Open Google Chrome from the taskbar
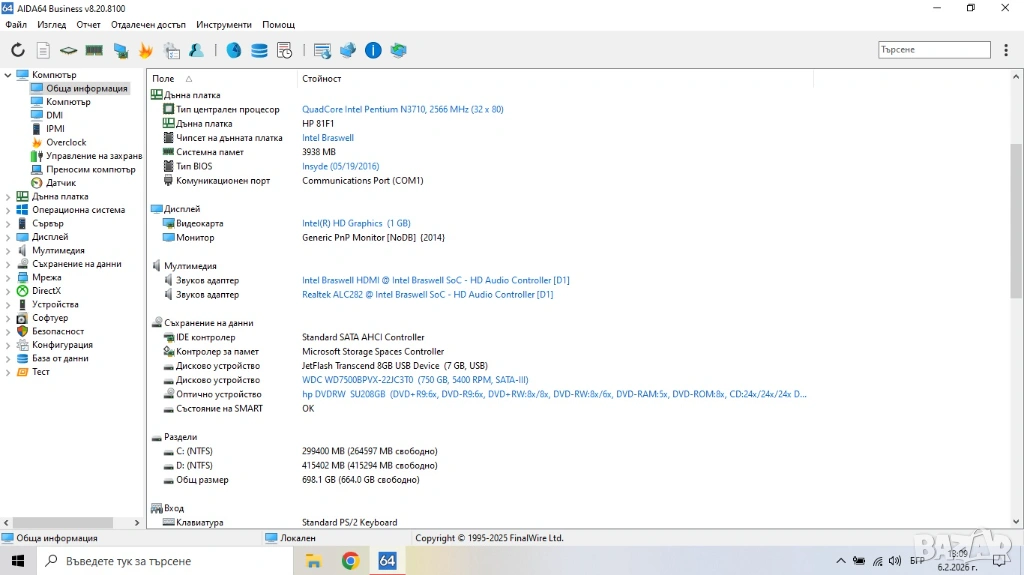 (350, 561)
